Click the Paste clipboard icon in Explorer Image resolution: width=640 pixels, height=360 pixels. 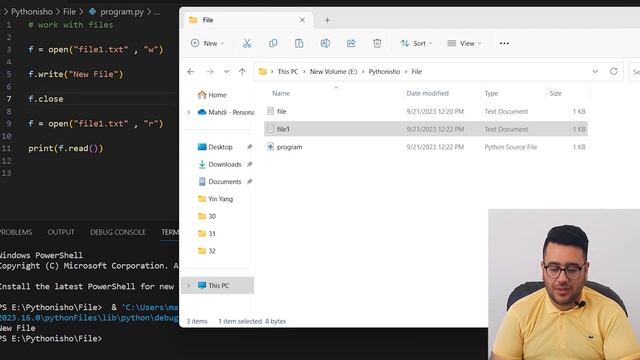pos(299,43)
